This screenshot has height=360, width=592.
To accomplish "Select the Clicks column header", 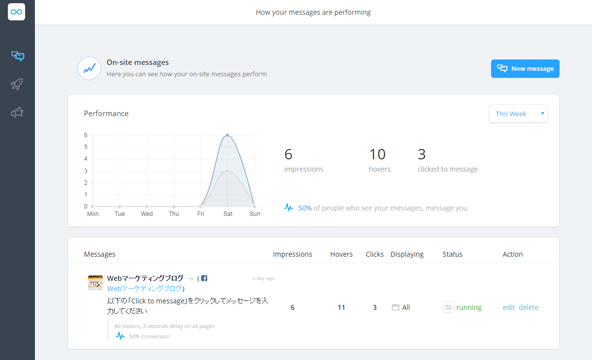I will tap(375, 254).
